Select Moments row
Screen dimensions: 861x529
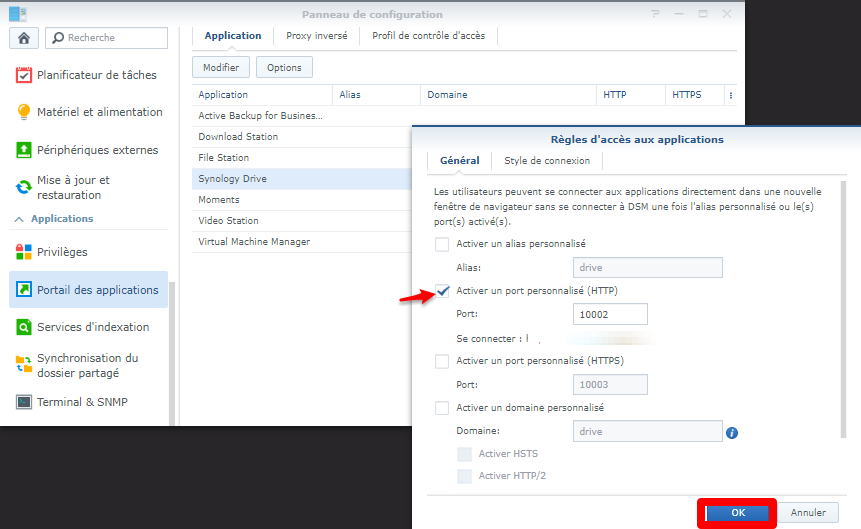point(301,200)
